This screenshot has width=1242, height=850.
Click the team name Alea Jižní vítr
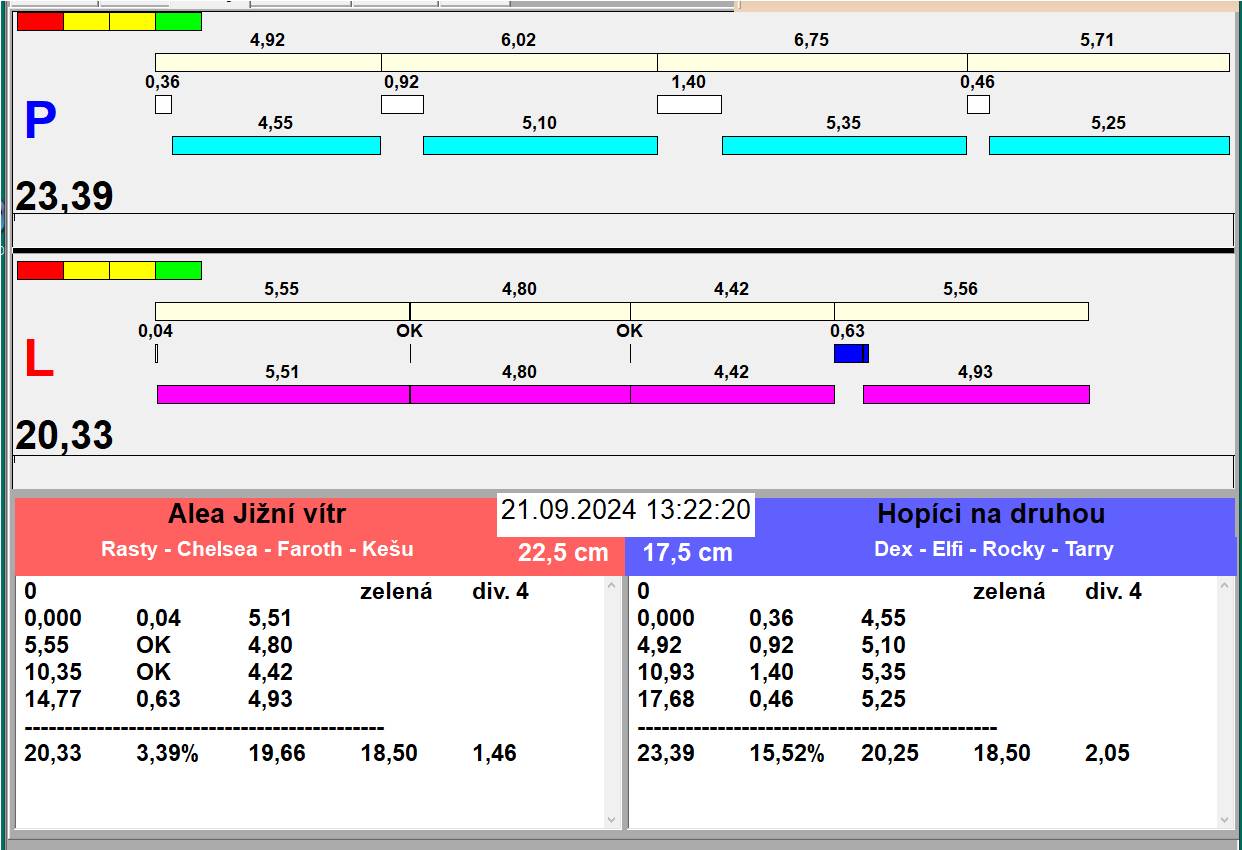point(257,515)
